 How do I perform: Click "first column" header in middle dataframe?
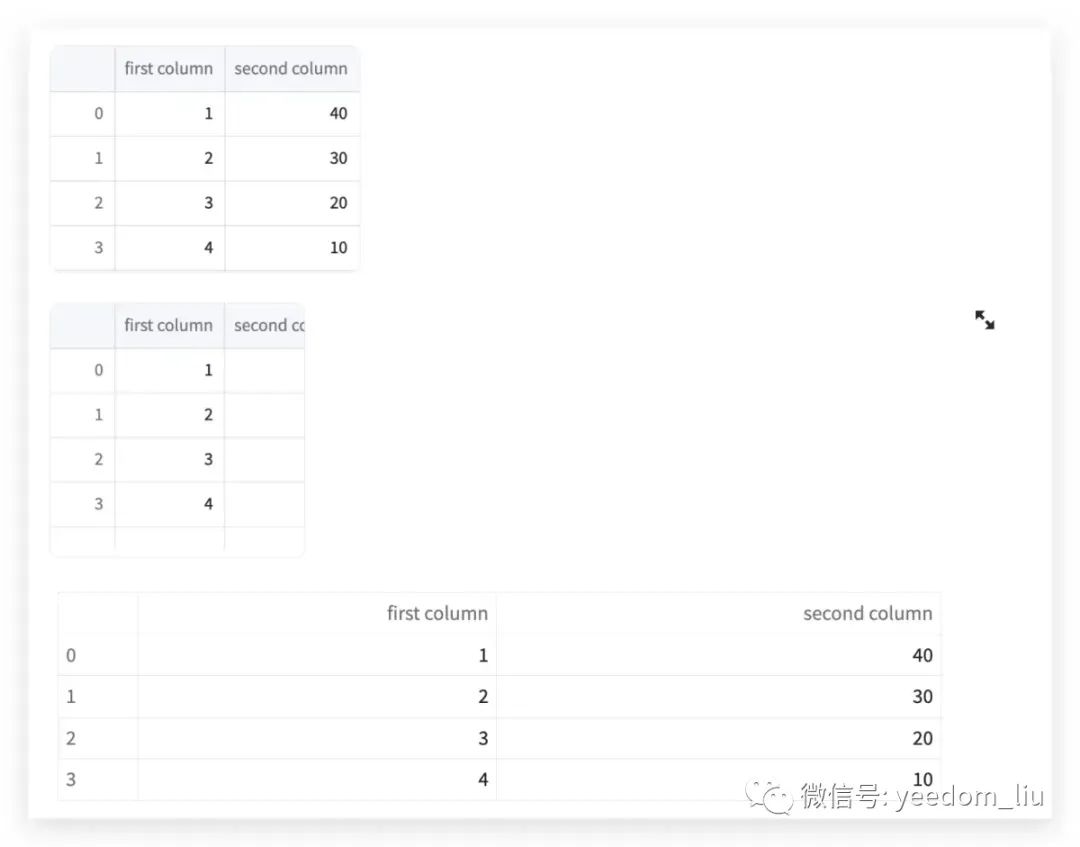point(169,325)
